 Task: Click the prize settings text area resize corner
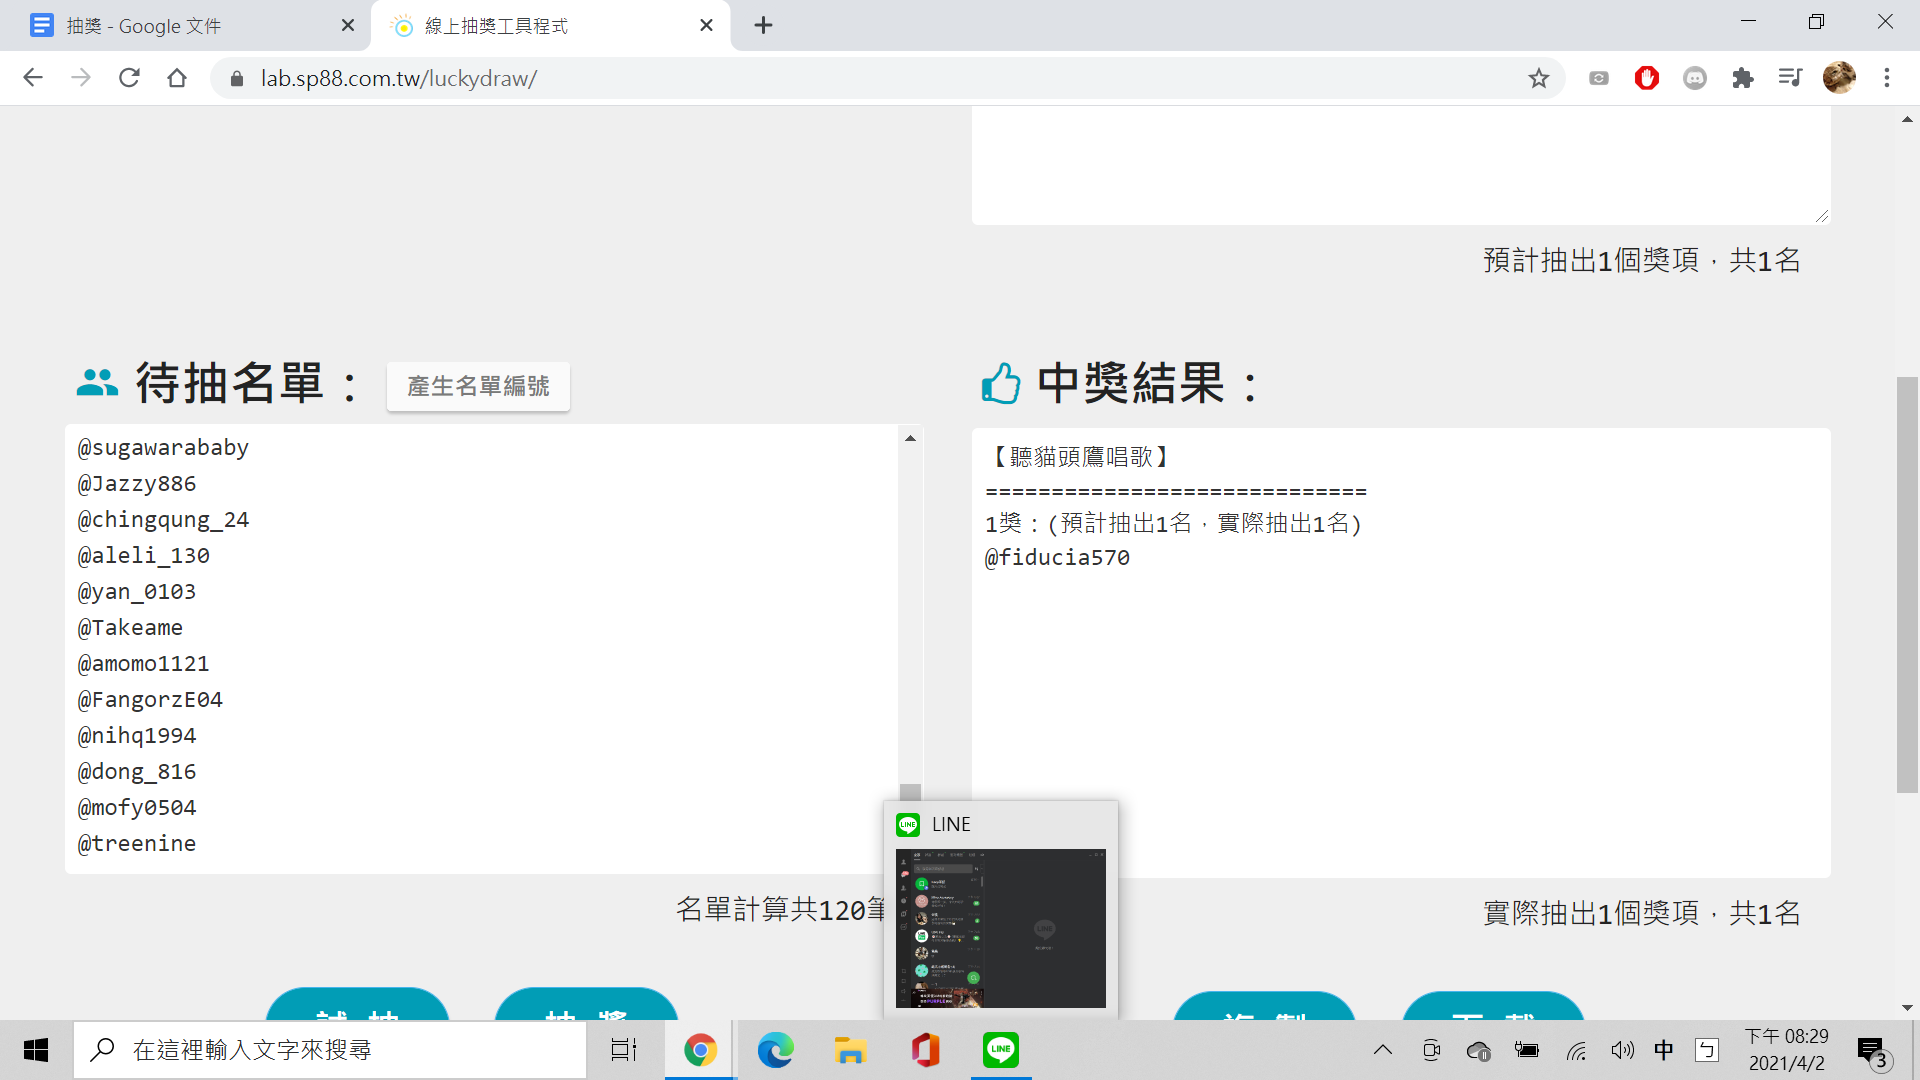(1822, 216)
